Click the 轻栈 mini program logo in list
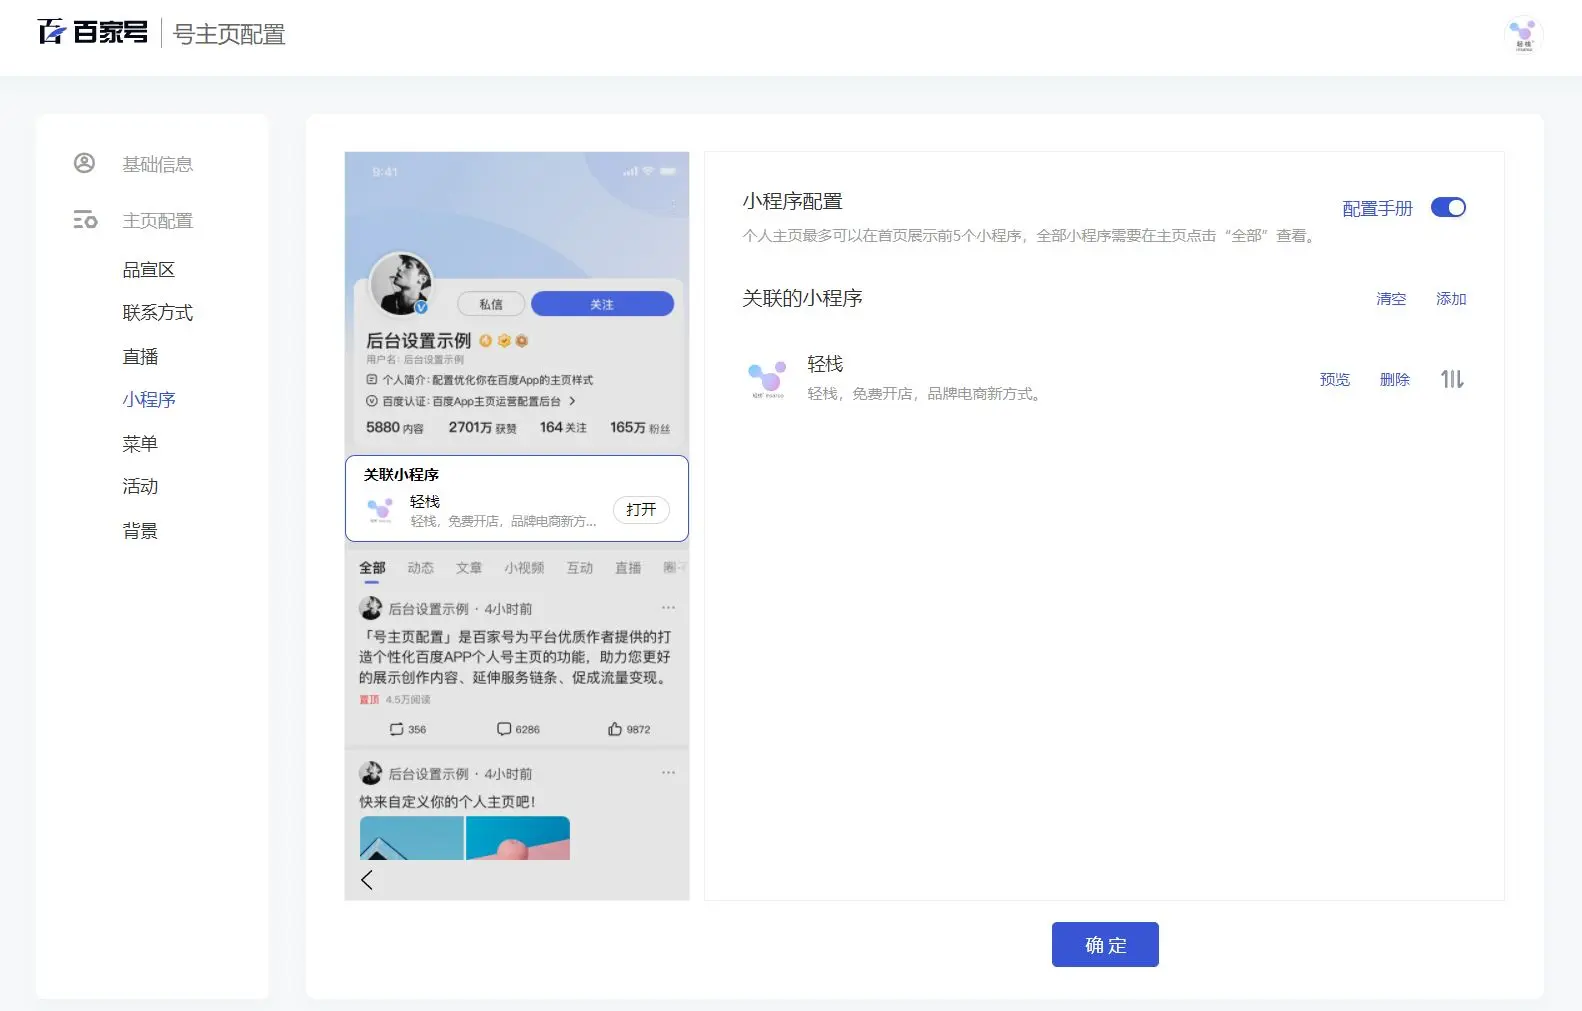 pos(767,379)
